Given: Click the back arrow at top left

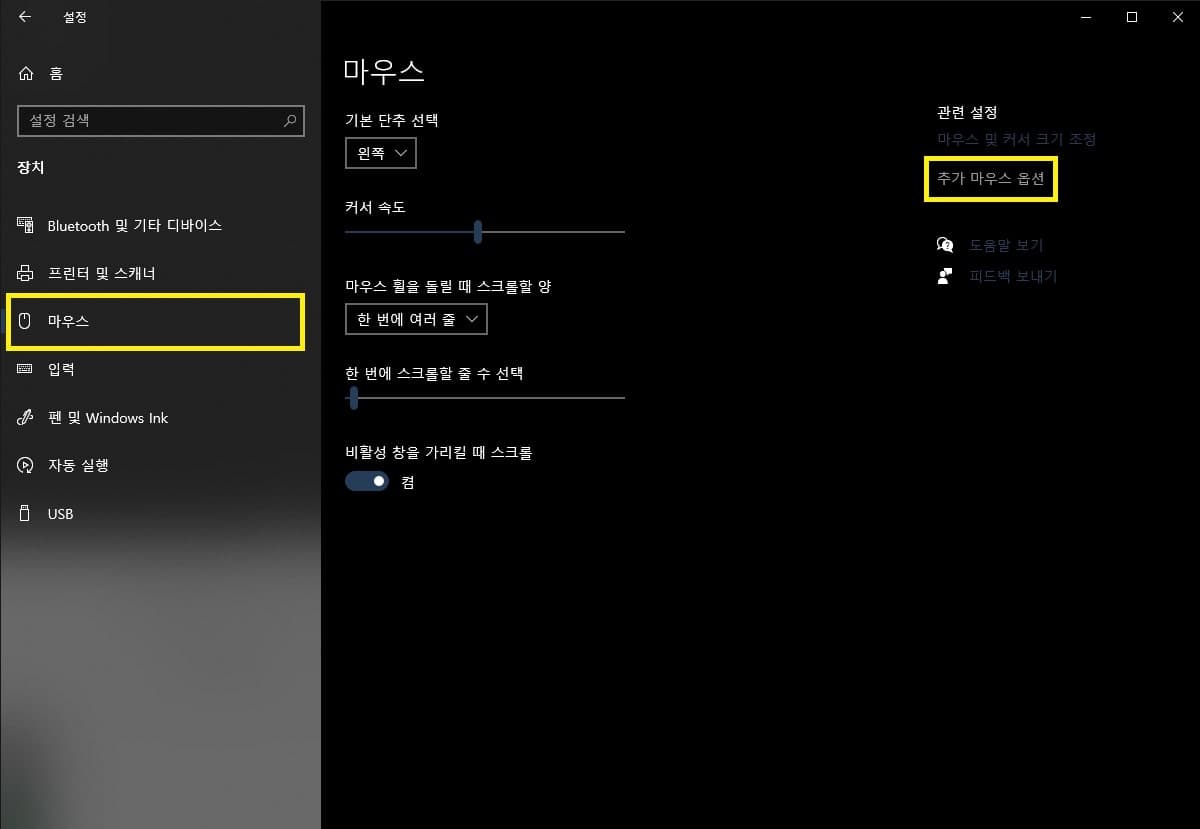Looking at the screenshot, I should click(x=24, y=17).
